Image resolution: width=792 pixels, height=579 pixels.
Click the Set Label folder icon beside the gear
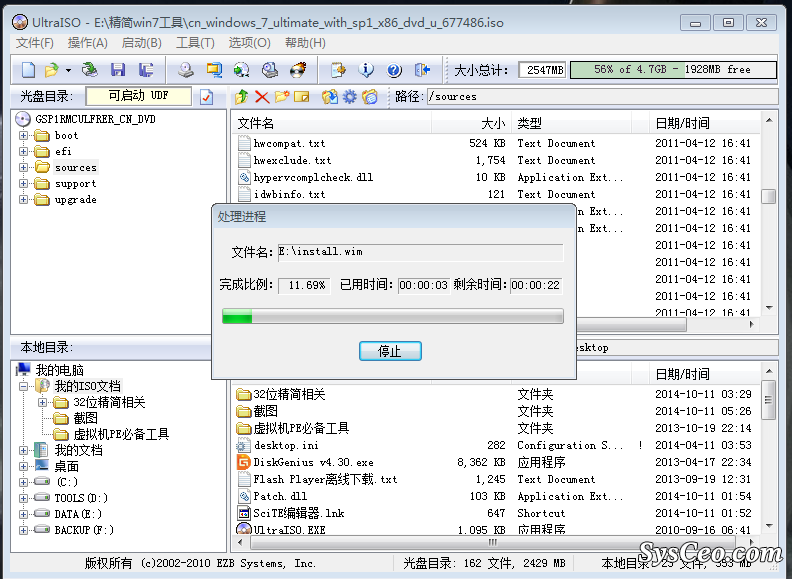[x=370, y=96]
